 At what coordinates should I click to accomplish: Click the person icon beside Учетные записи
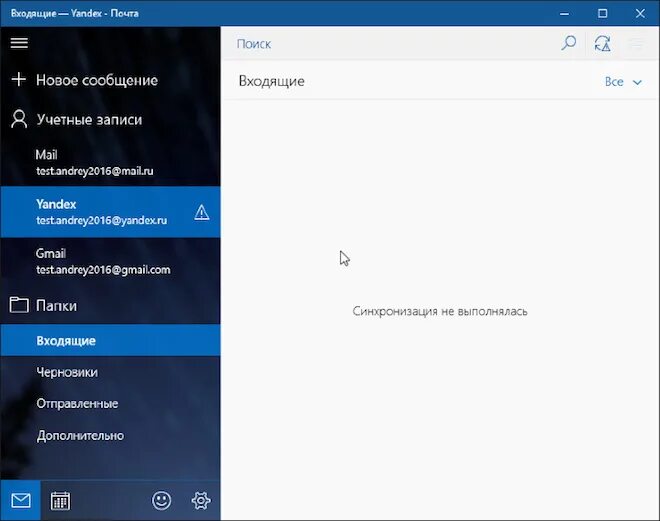click(x=19, y=119)
